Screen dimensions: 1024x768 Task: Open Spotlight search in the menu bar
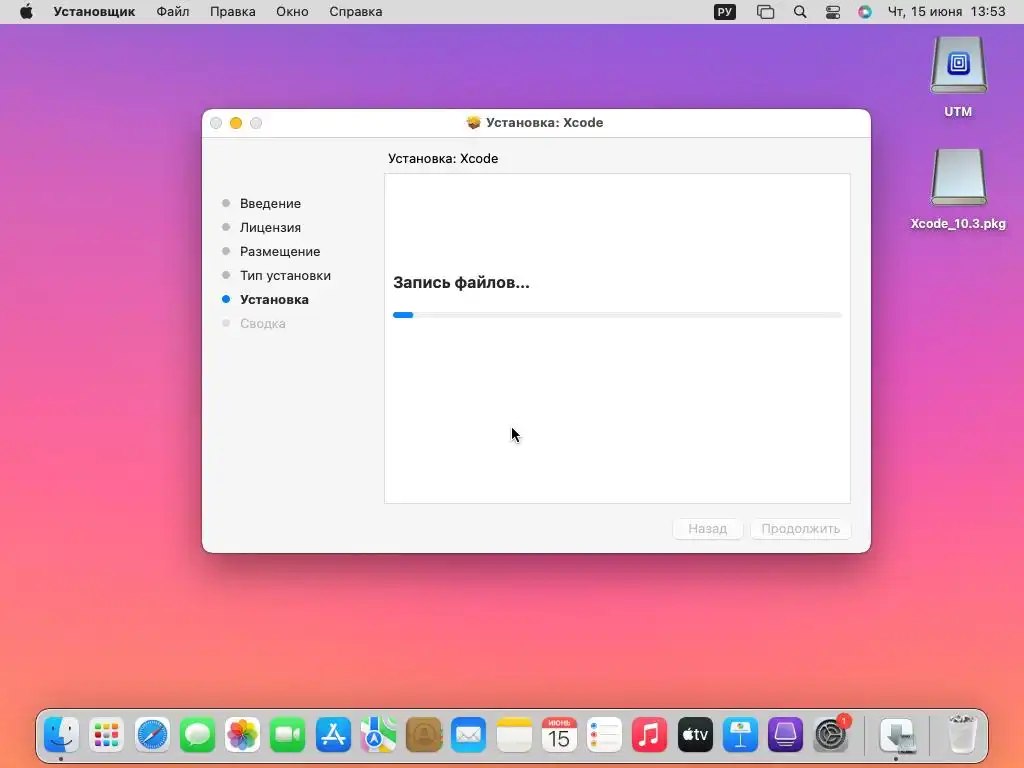[799, 12]
